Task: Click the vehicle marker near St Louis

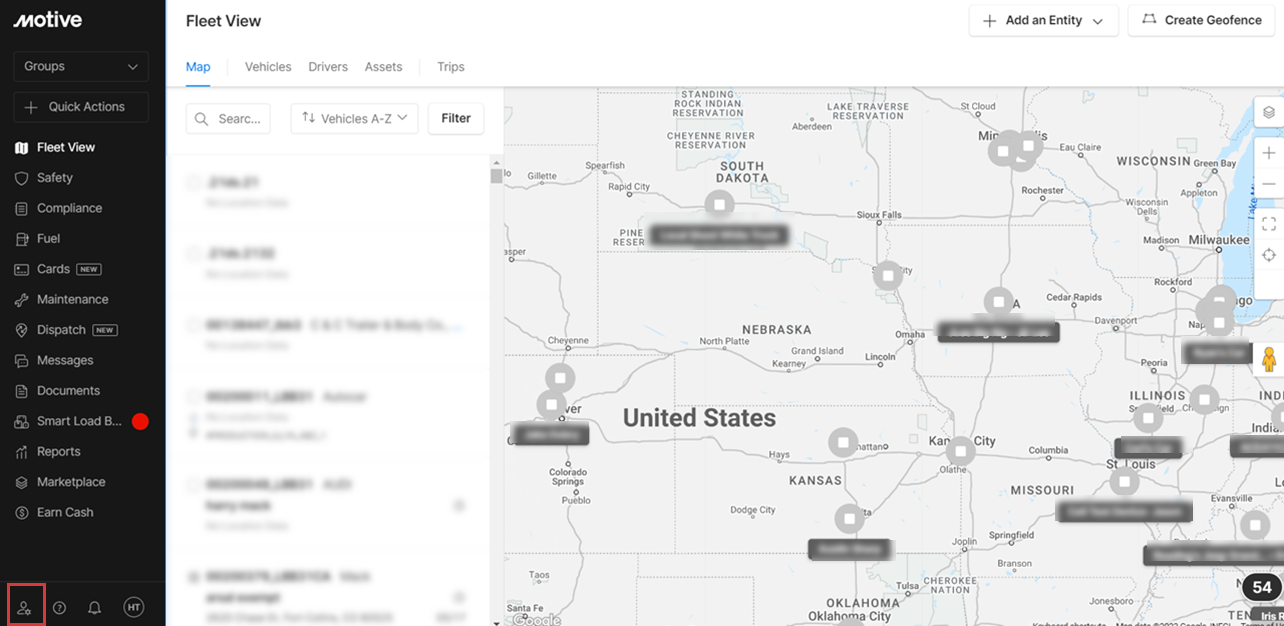Action: click(1125, 482)
